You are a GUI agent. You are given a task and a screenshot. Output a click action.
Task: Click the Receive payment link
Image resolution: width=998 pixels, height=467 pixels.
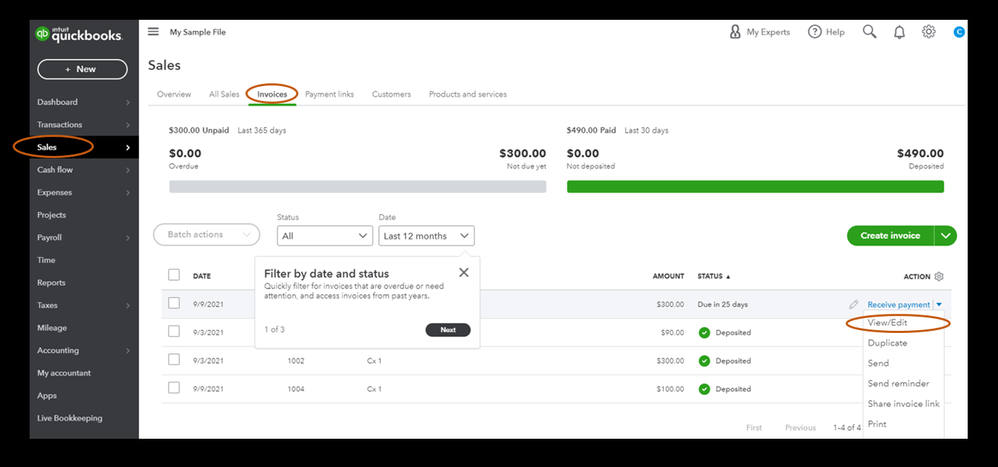899,305
